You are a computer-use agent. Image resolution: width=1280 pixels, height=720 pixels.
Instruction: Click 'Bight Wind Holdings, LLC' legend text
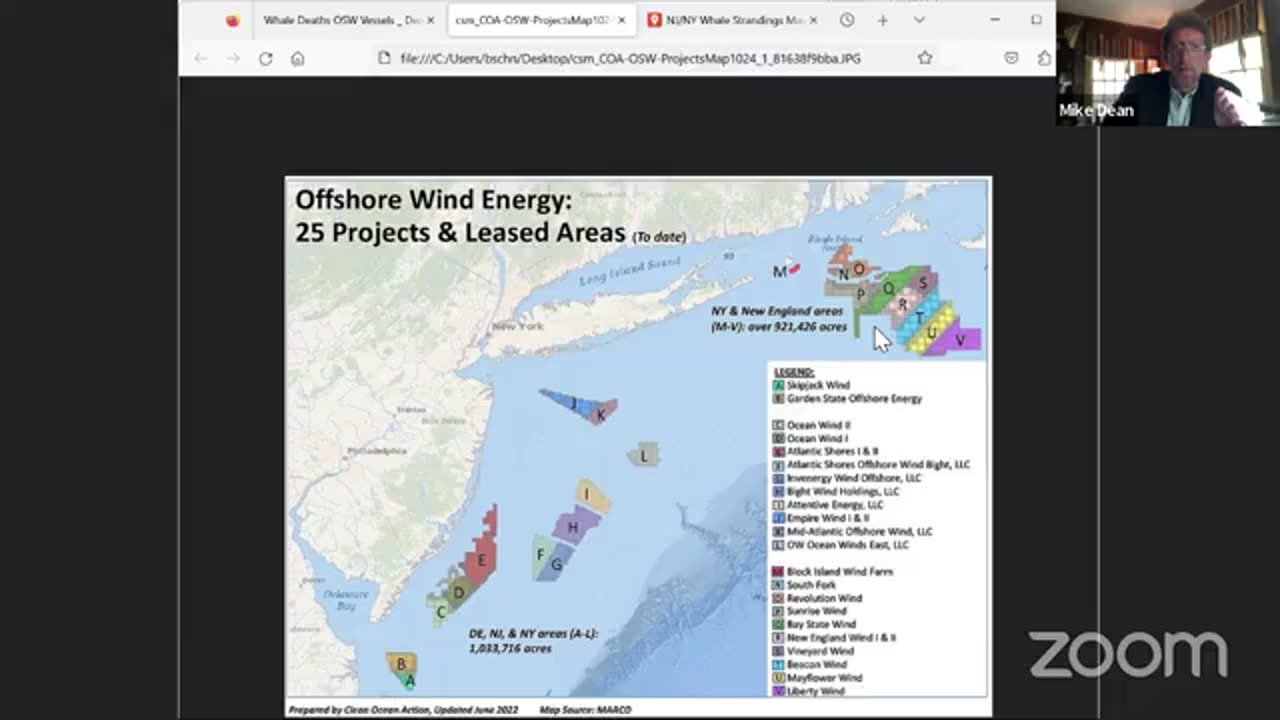coord(843,491)
